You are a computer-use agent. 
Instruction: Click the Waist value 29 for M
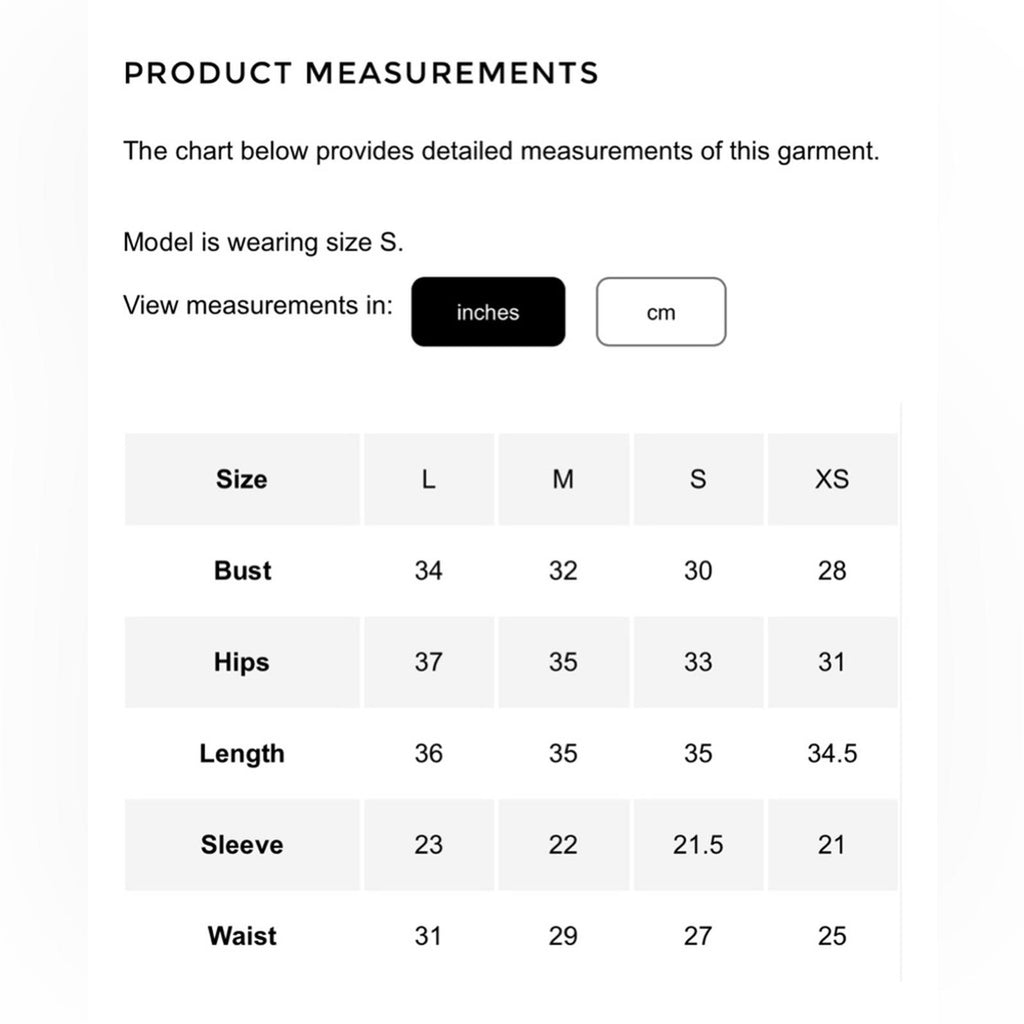[563, 936]
